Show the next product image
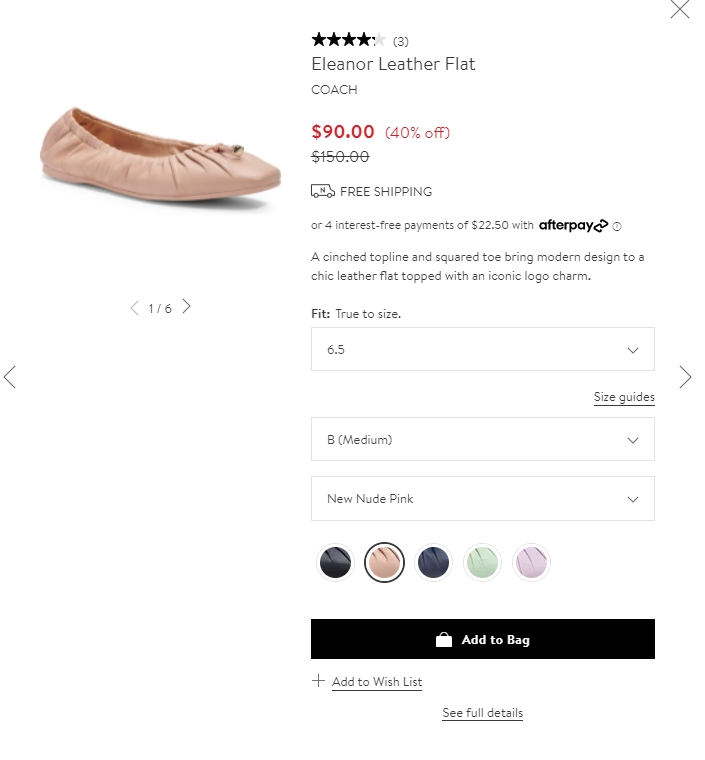Viewport: 705px width, 760px height. [187, 306]
